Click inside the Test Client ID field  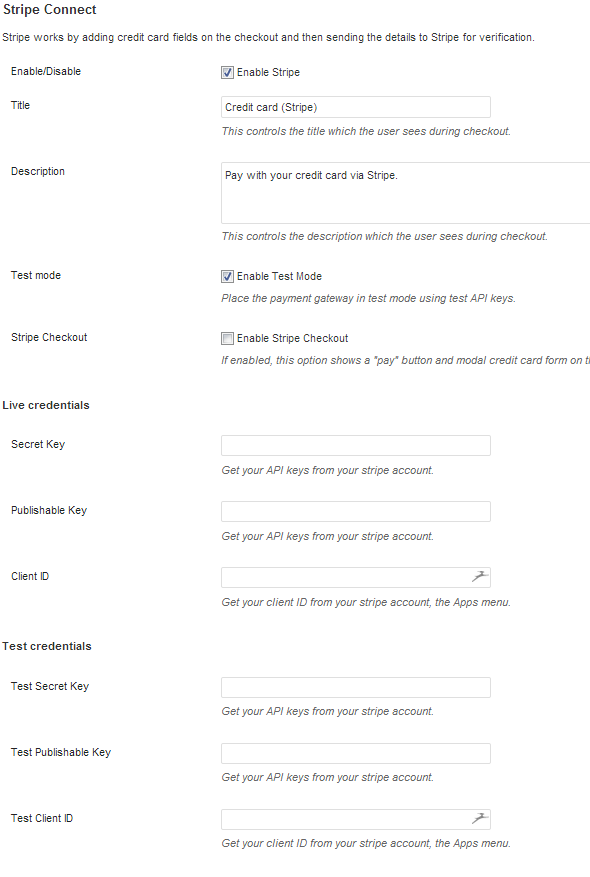[x=347, y=819]
